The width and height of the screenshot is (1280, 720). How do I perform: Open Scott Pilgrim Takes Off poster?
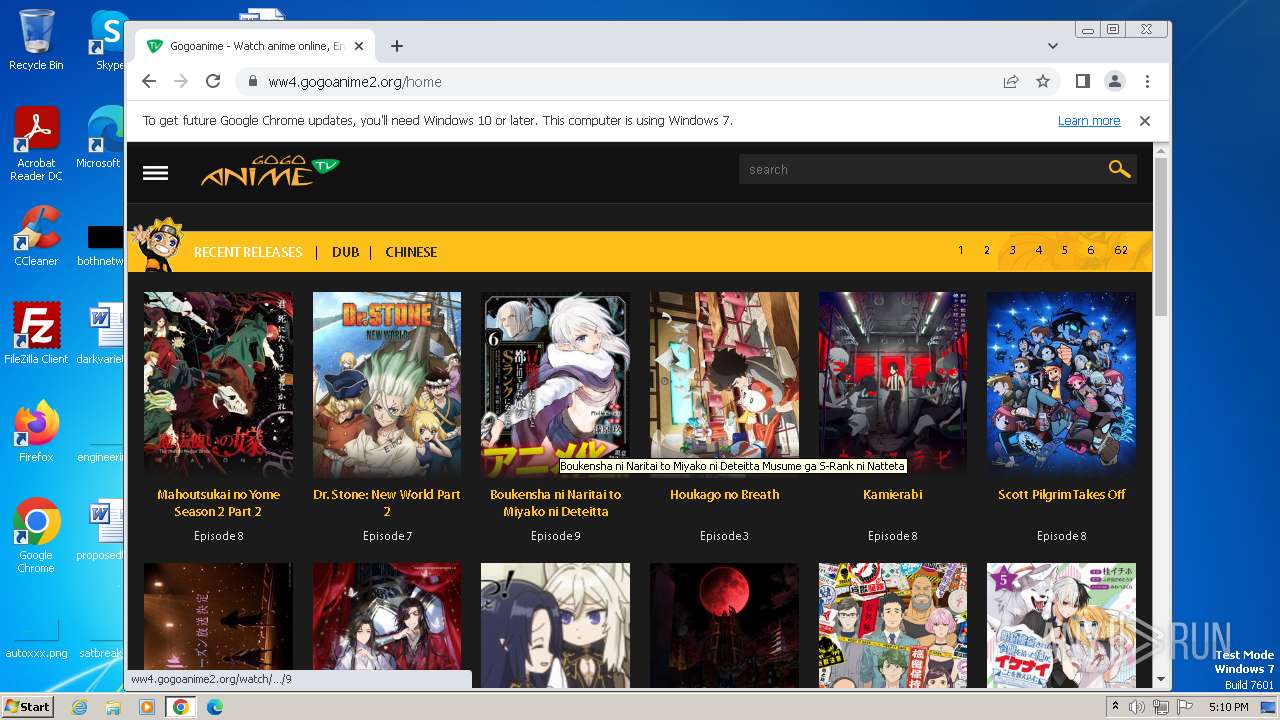1061,385
